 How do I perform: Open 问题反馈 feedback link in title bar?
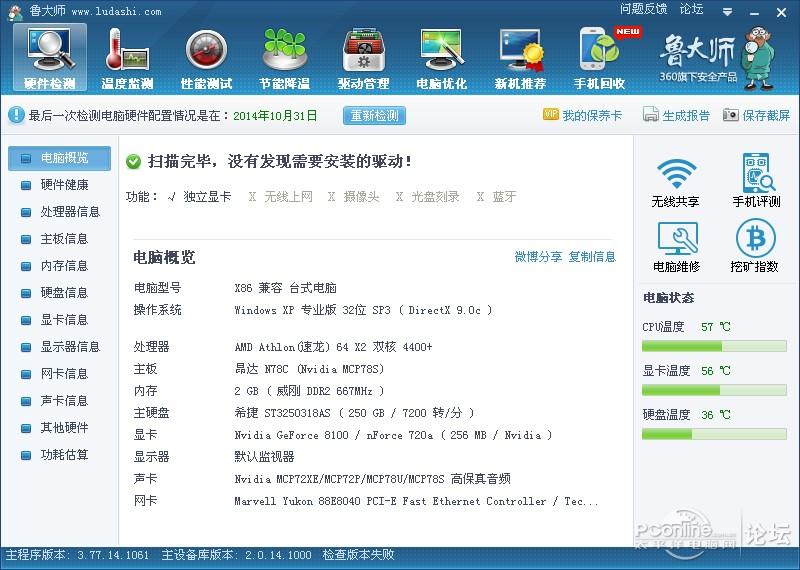click(643, 9)
